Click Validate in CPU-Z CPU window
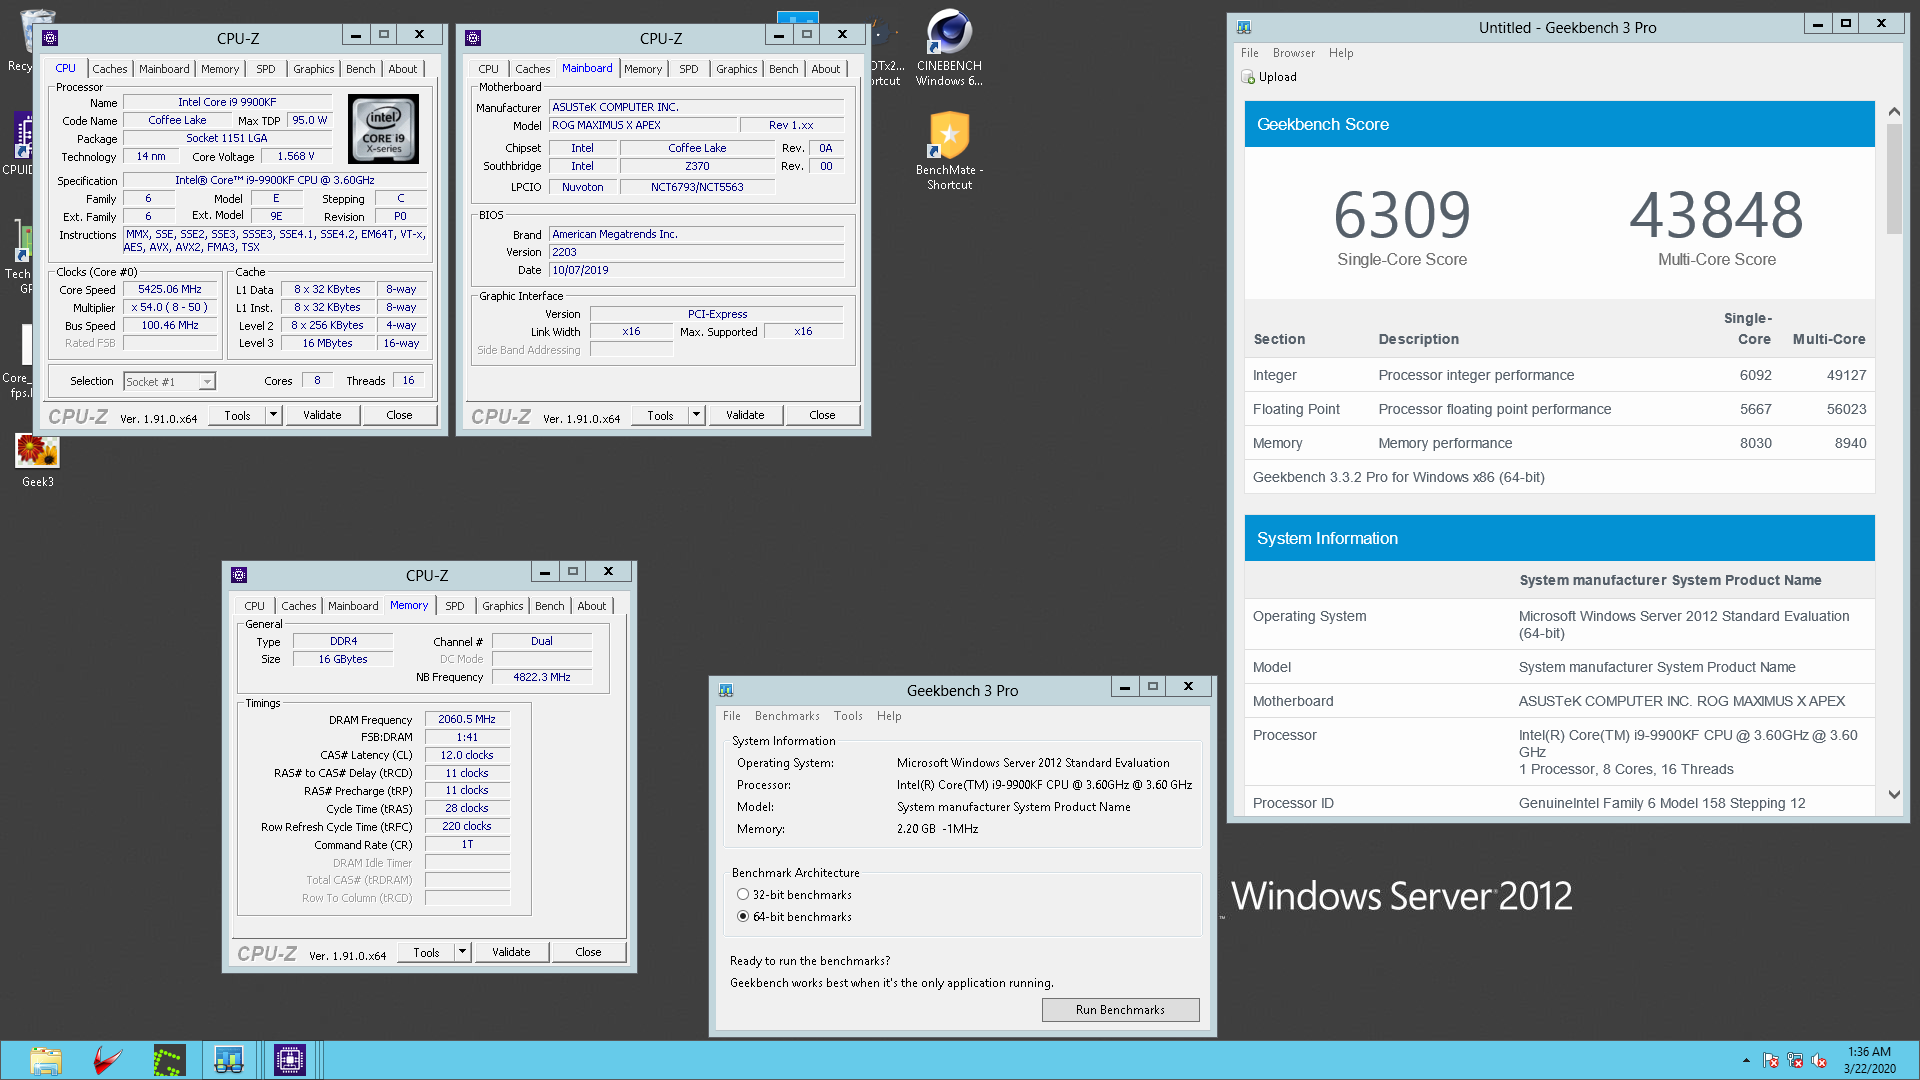The image size is (1920, 1080). tap(322, 415)
